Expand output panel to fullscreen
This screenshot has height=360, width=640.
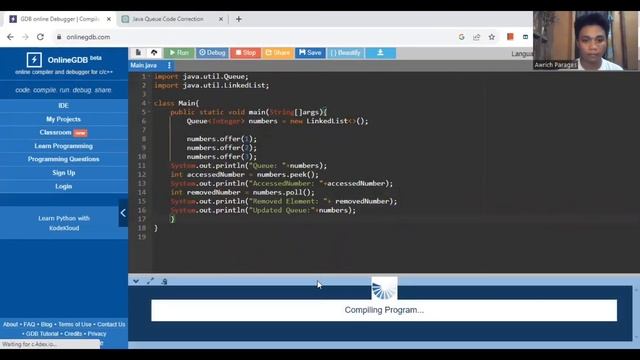click(x=150, y=281)
